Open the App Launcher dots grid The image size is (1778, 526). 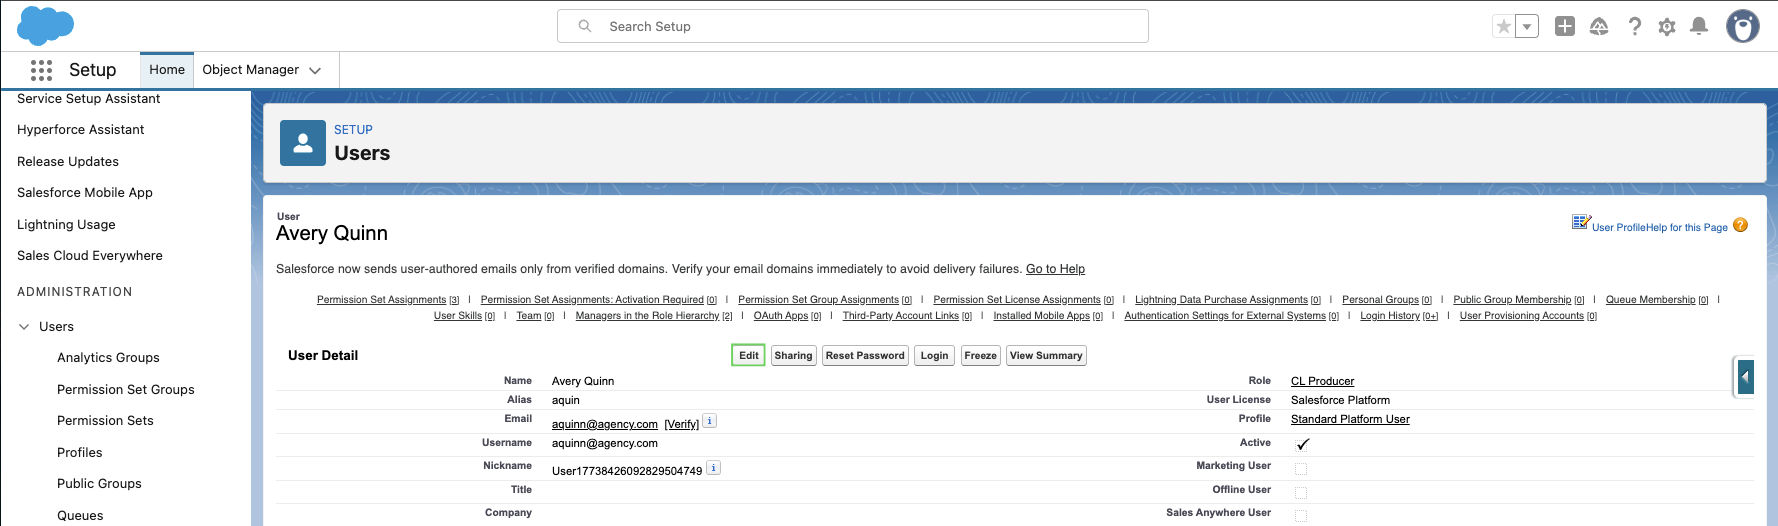point(41,70)
